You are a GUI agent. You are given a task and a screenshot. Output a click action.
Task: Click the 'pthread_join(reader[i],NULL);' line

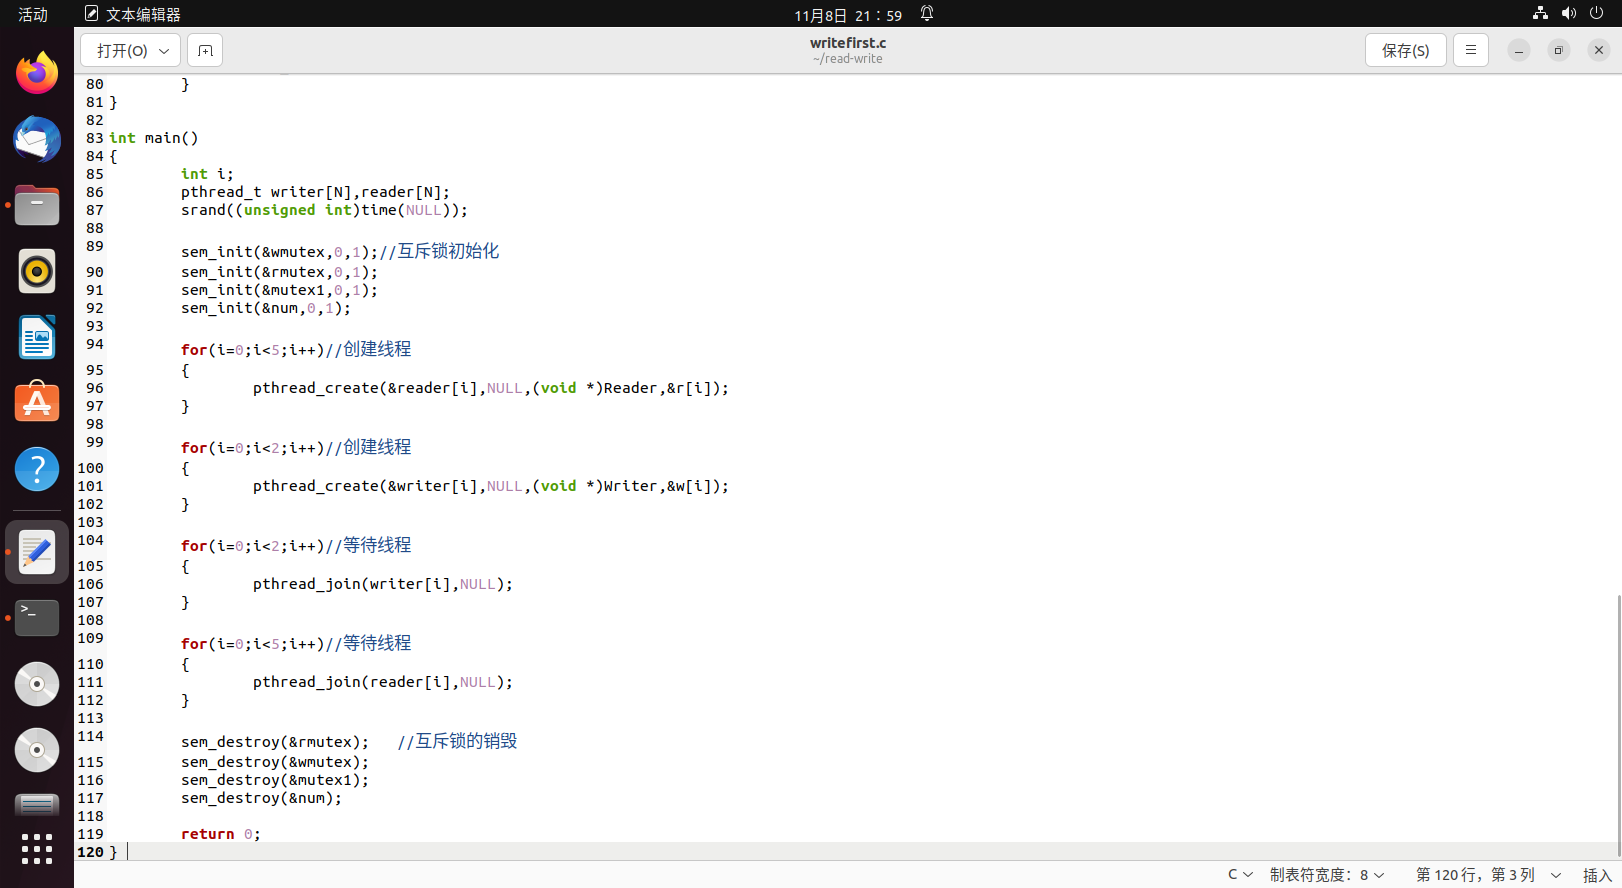pyautogui.click(x=383, y=682)
